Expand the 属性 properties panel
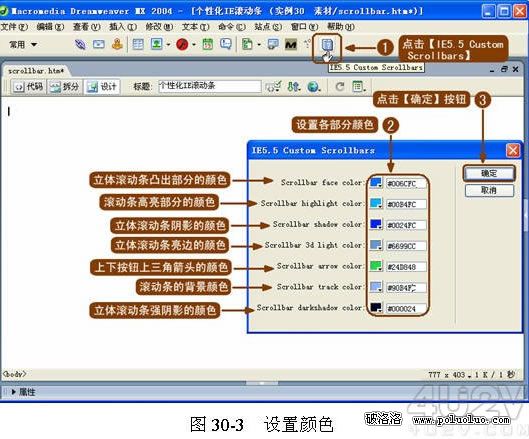Image resolution: width=529 pixels, height=439 pixels. 13,392
